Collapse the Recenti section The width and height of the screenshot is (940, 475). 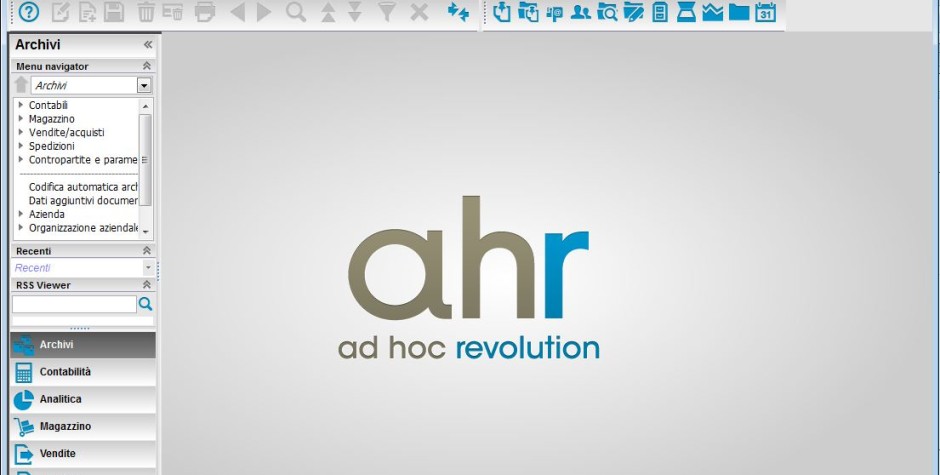(x=146, y=251)
